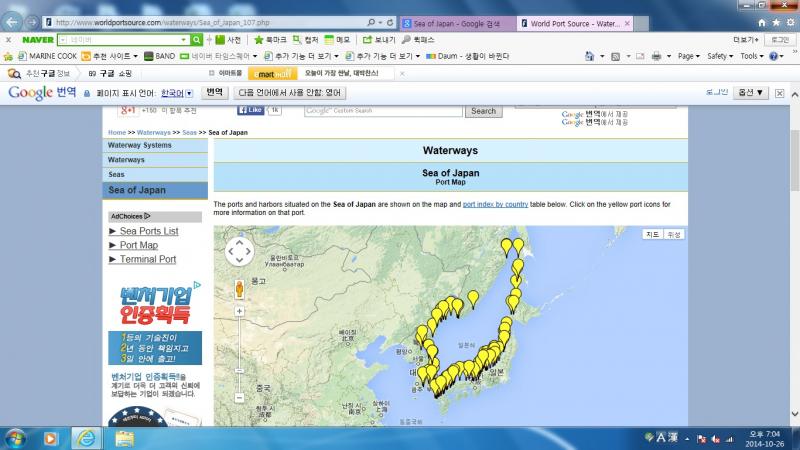Expand the translate options (옵션) dropdown

(750, 93)
